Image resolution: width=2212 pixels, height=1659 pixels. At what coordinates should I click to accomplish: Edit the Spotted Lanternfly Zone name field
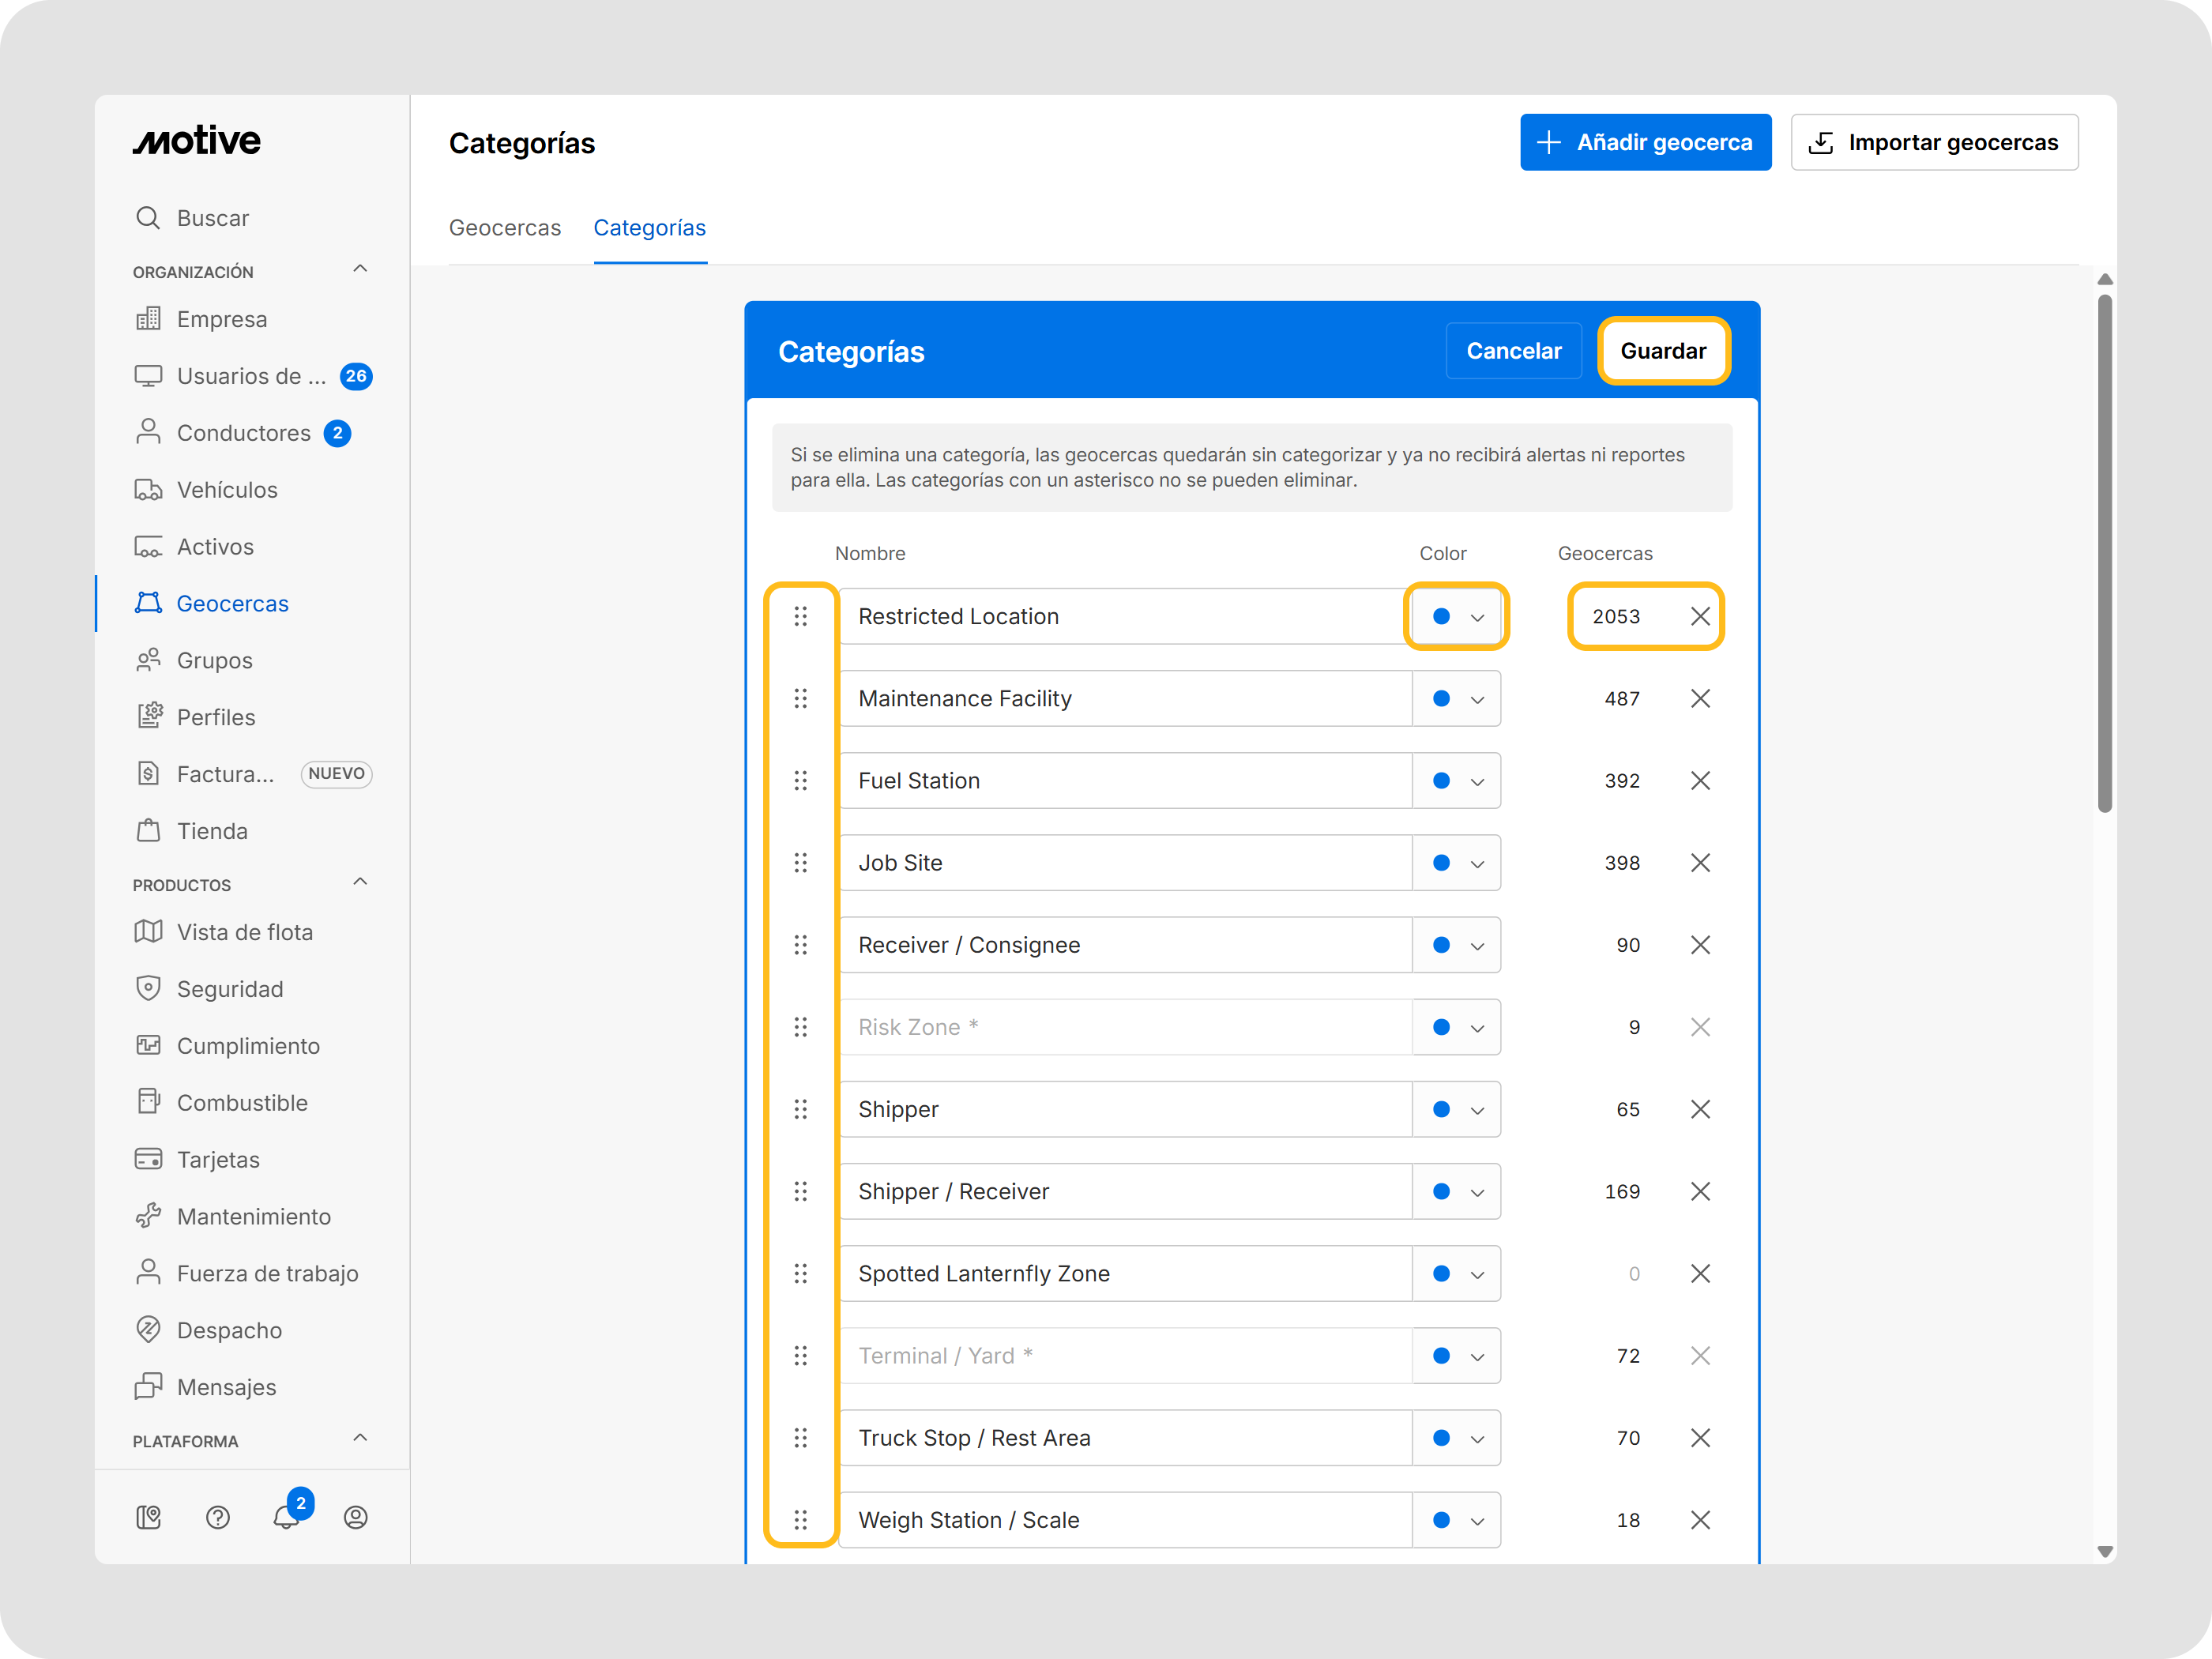[1125, 1274]
